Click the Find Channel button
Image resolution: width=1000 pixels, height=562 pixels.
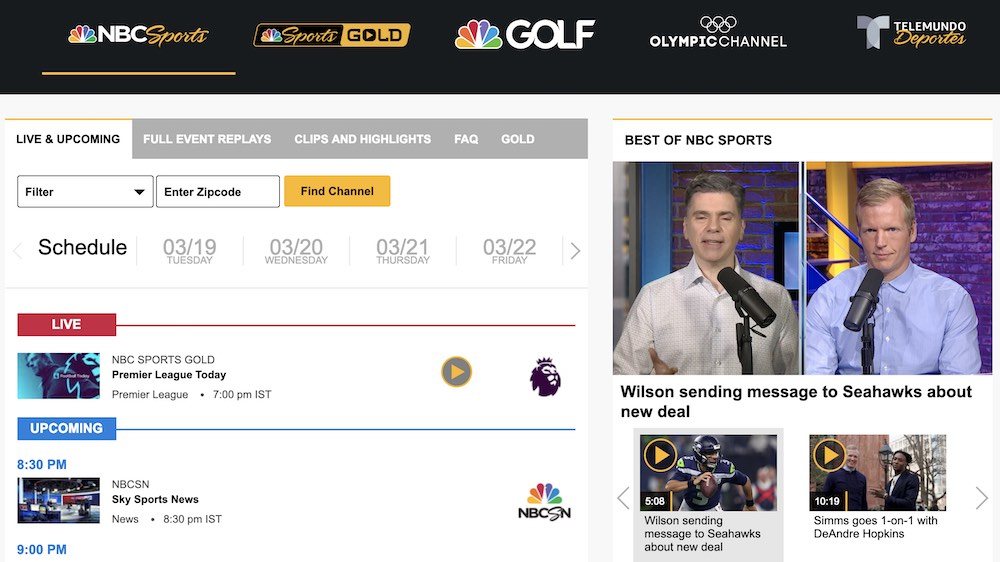pyautogui.click(x=337, y=191)
